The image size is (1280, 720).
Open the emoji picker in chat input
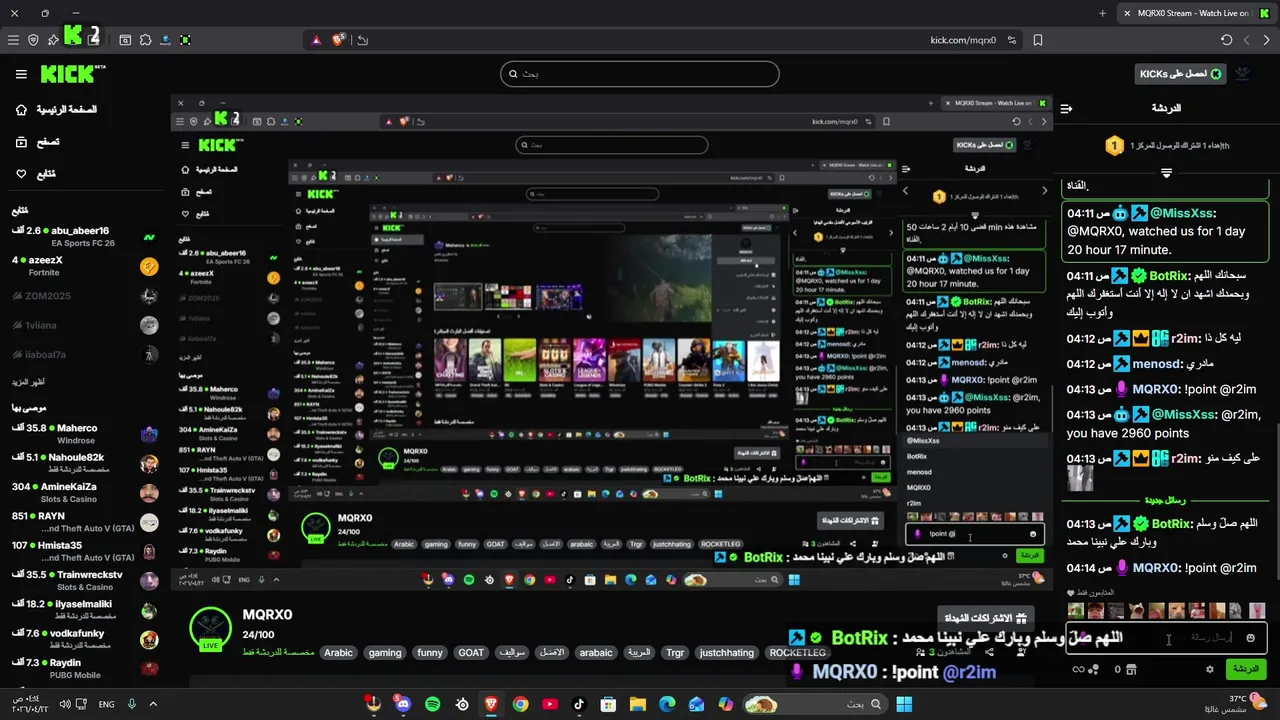tap(1250, 638)
